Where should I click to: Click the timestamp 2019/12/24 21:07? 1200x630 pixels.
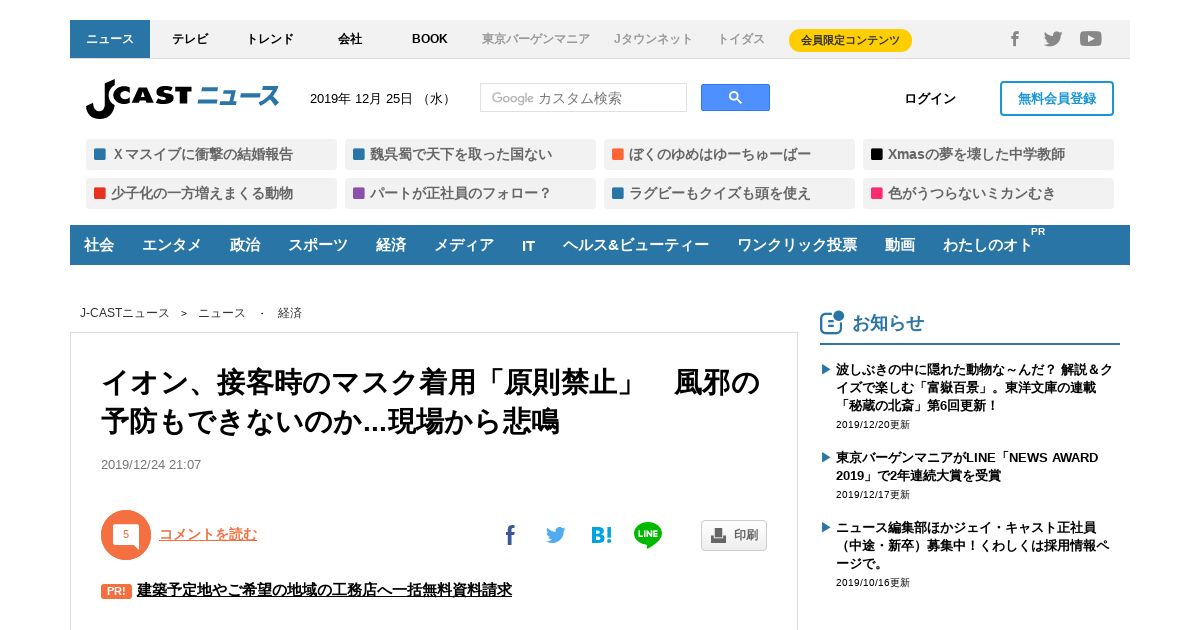click(151, 465)
